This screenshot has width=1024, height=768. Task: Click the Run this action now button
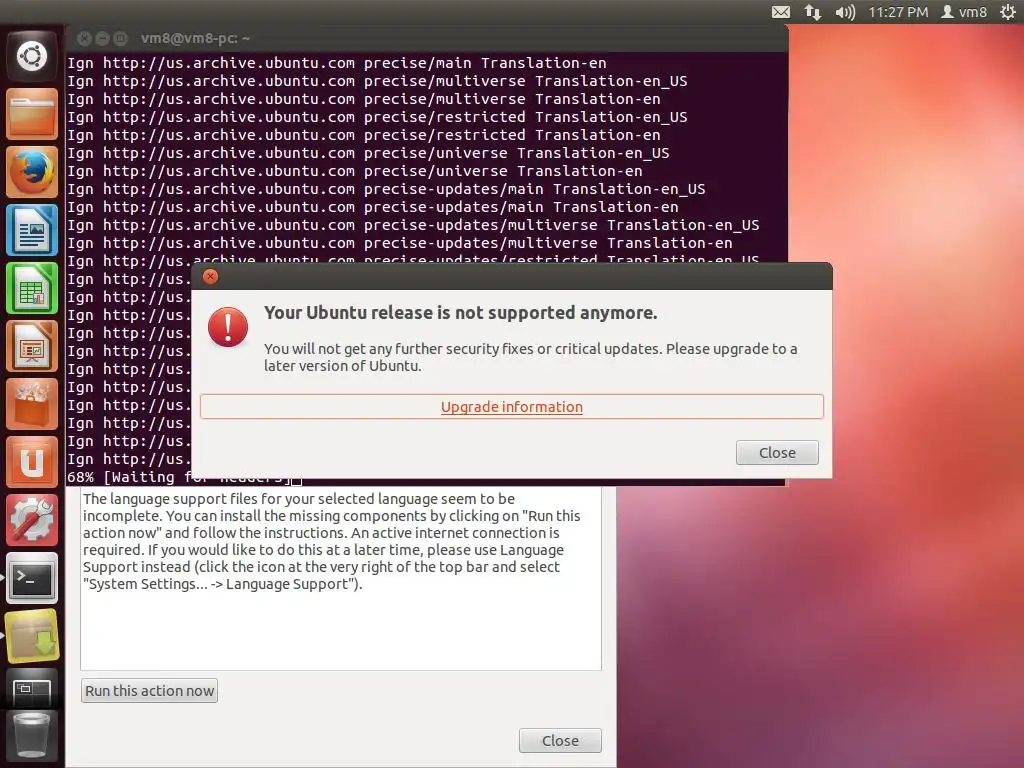(150, 691)
